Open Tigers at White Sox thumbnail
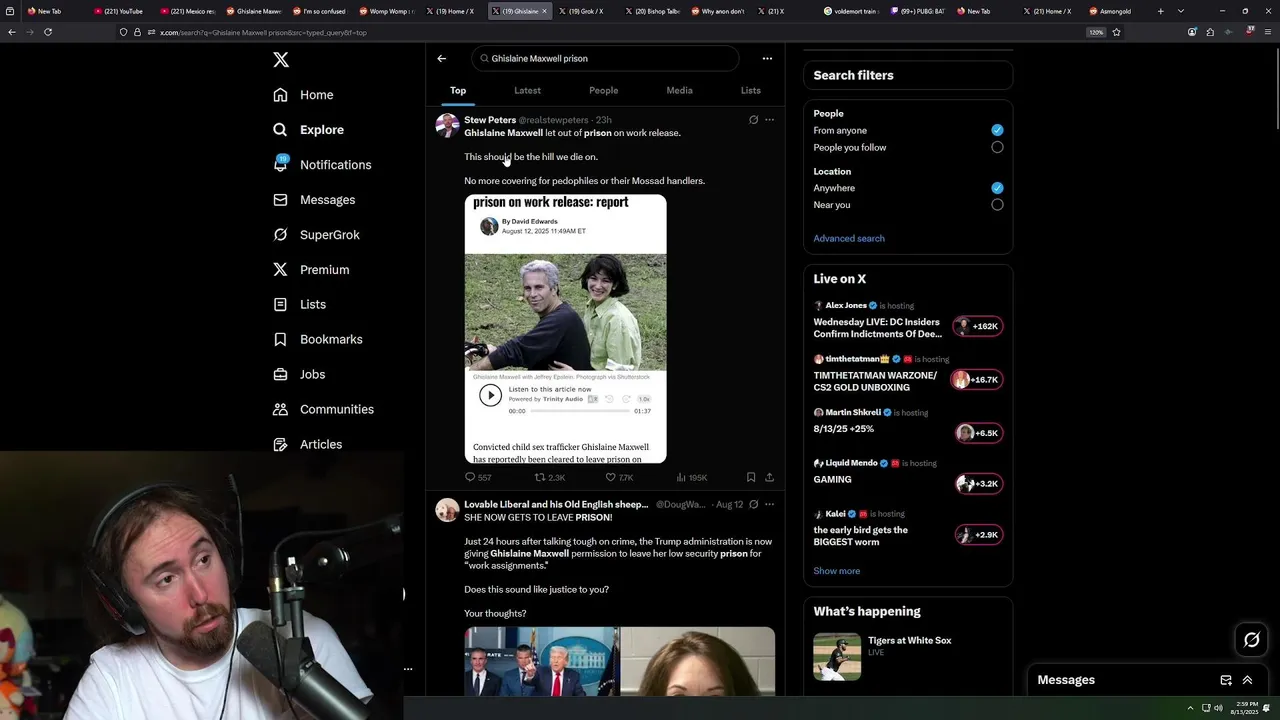This screenshot has width=1280, height=720. pyautogui.click(x=837, y=656)
